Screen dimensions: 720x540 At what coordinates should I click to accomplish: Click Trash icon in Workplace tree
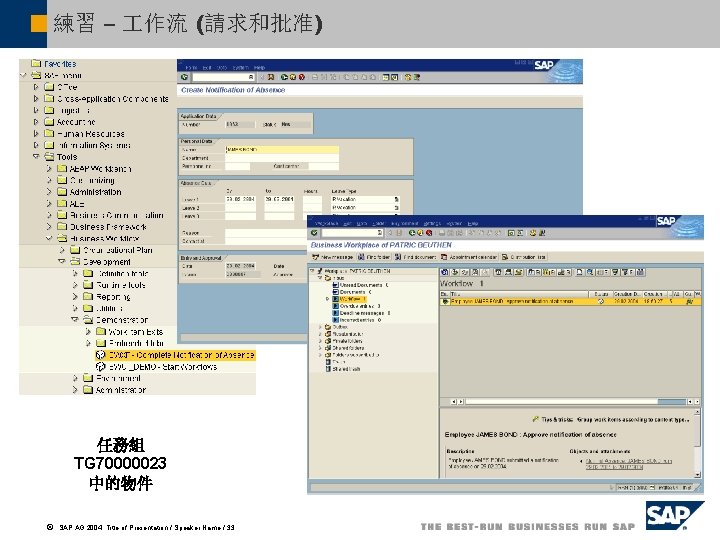pyautogui.click(x=328, y=362)
